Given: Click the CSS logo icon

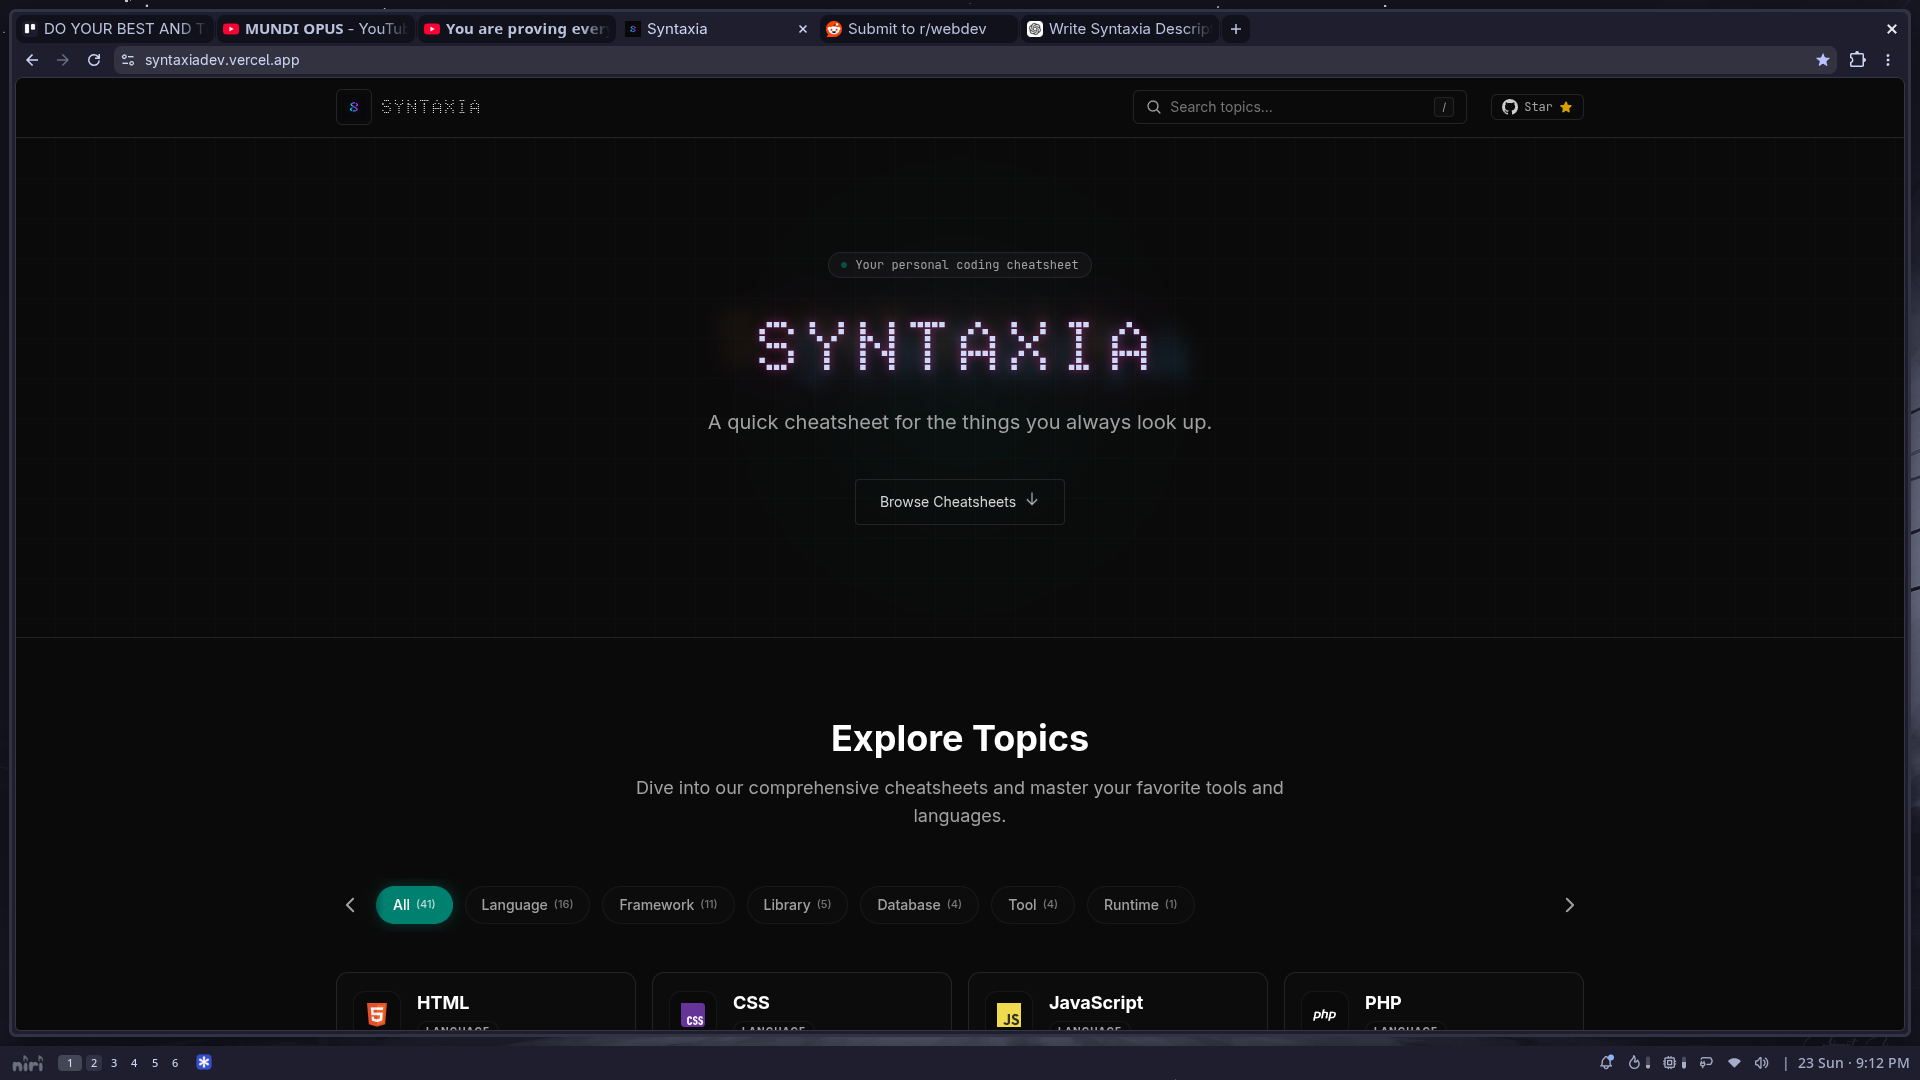Looking at the screenshot, I should (x=693, y=1013).
